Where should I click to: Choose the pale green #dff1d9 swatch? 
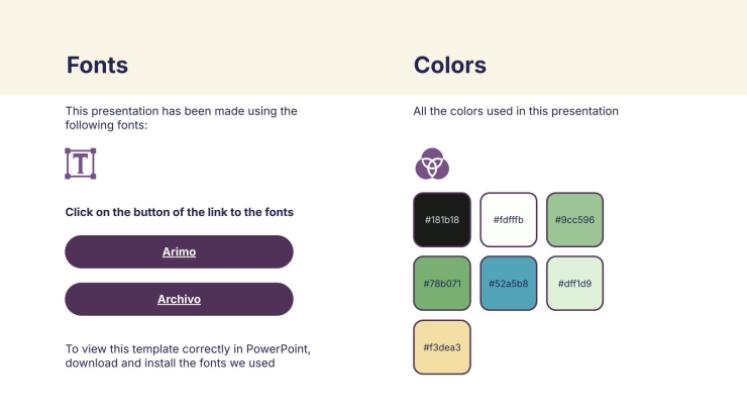coord(575,283)
